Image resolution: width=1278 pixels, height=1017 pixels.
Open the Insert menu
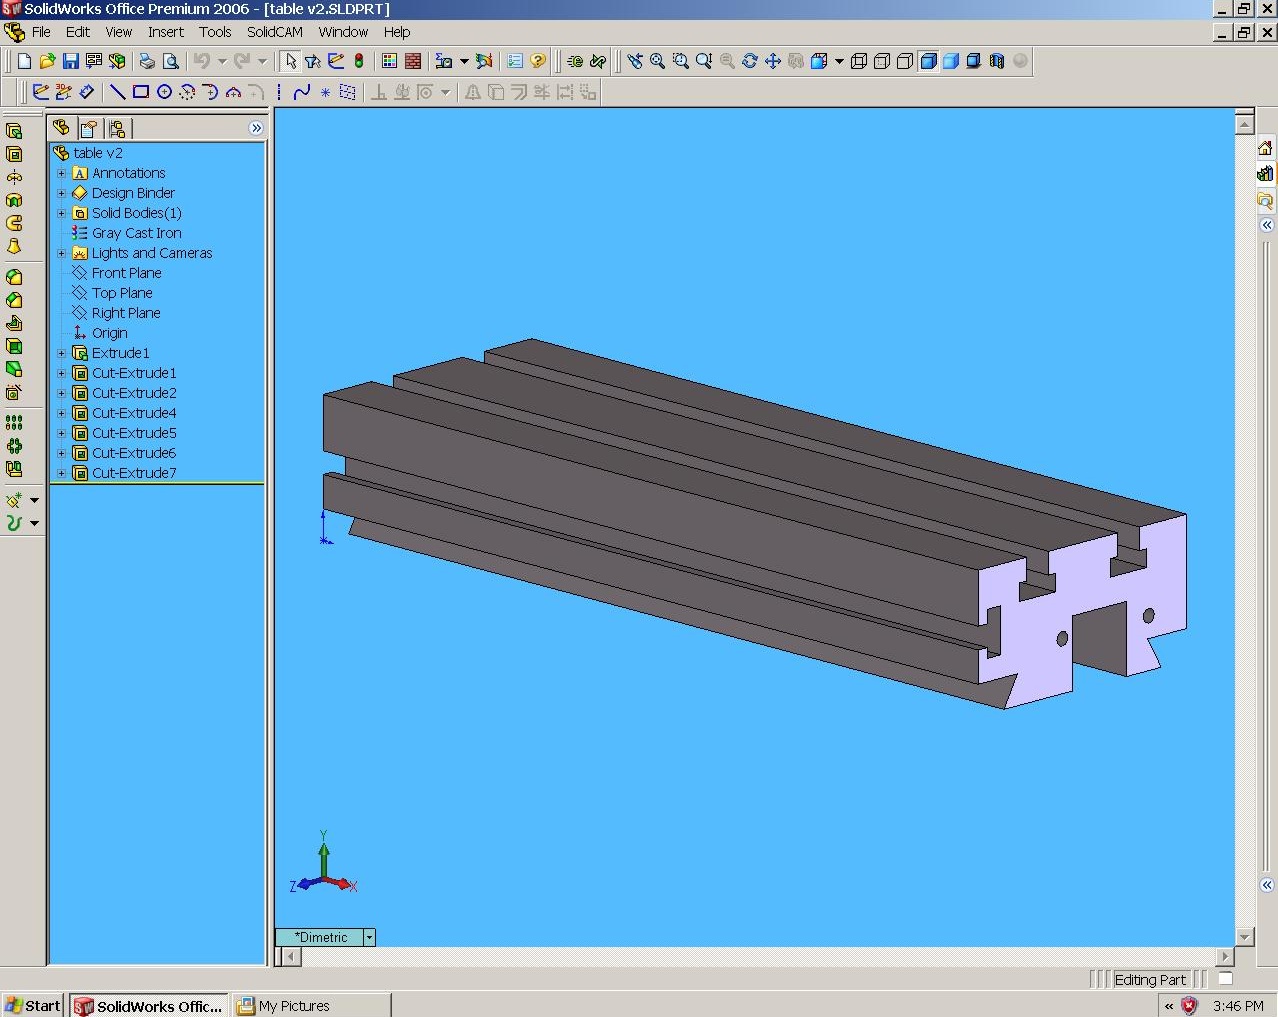165,32
